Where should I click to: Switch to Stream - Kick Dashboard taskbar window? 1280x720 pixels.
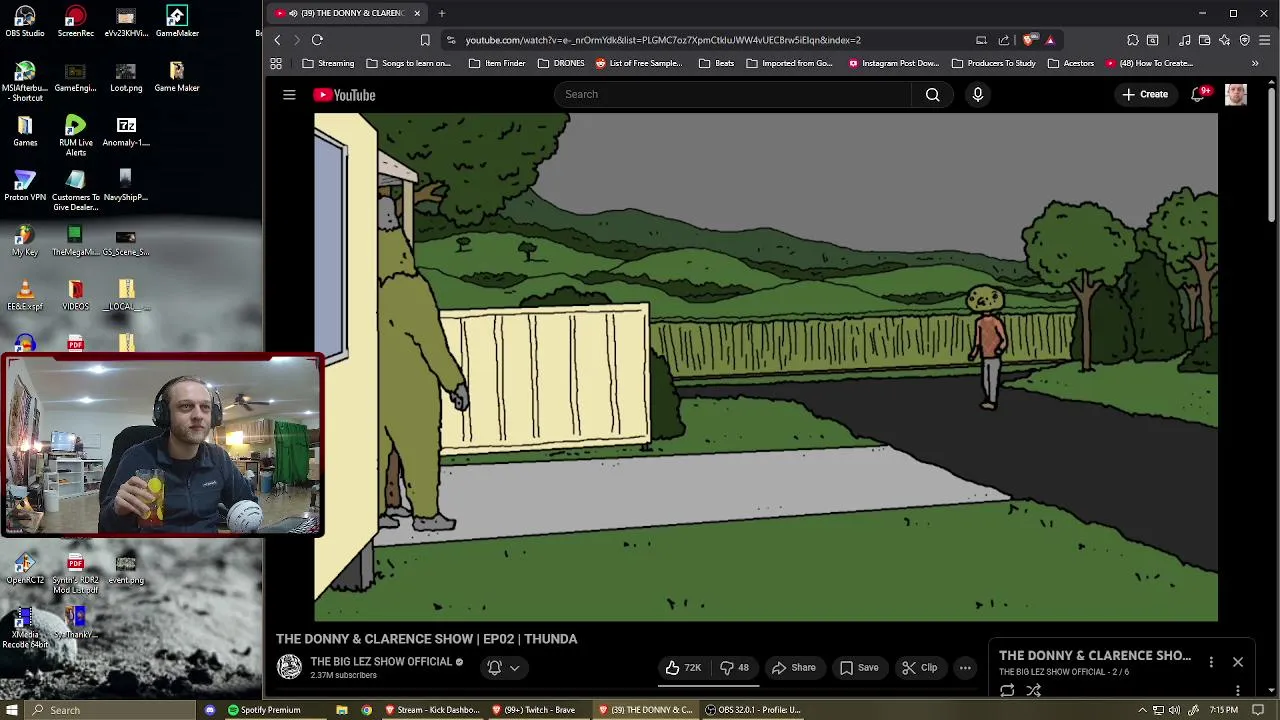(x=431, y=710)
